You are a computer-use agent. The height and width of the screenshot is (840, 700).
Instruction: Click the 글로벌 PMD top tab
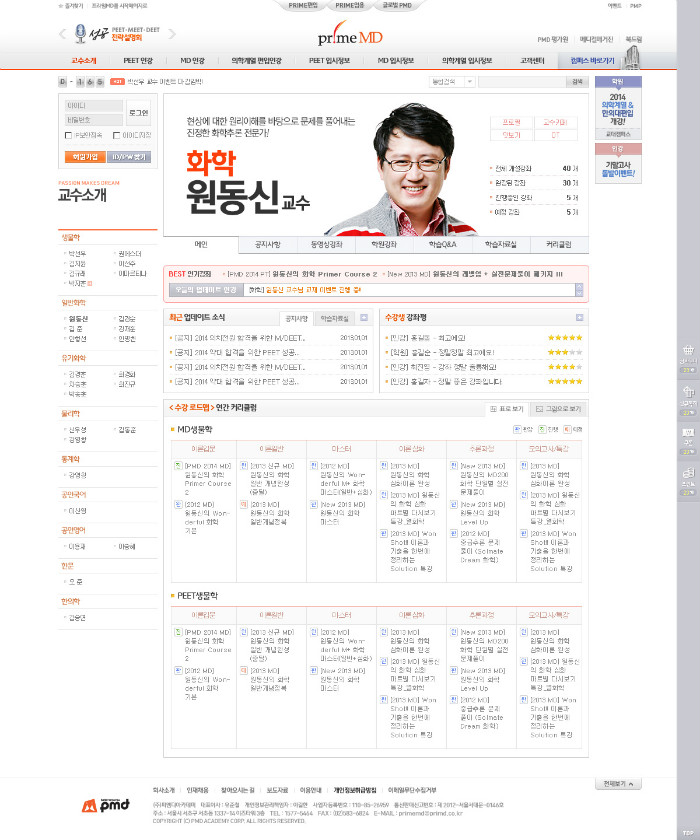coord(397,5)
